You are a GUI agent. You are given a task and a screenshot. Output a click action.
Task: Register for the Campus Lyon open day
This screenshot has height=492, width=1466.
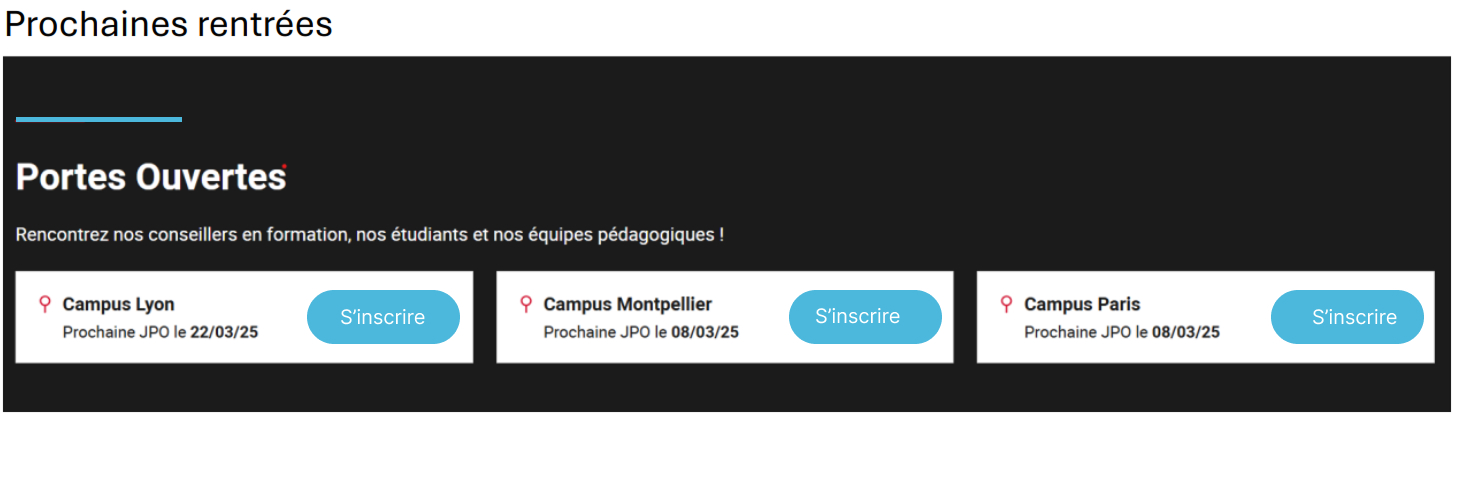[x=383, y=317]
